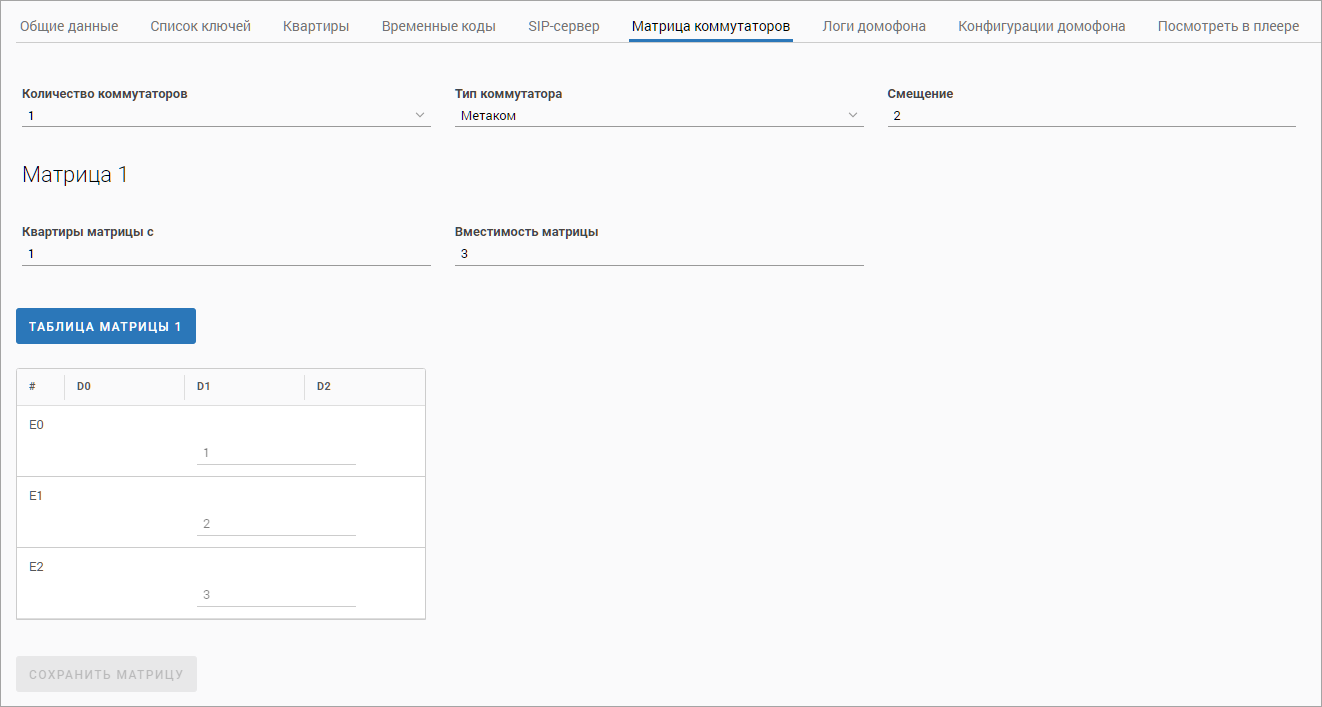
Task: Select the input cell in row E1
Action: coord(276,524)
